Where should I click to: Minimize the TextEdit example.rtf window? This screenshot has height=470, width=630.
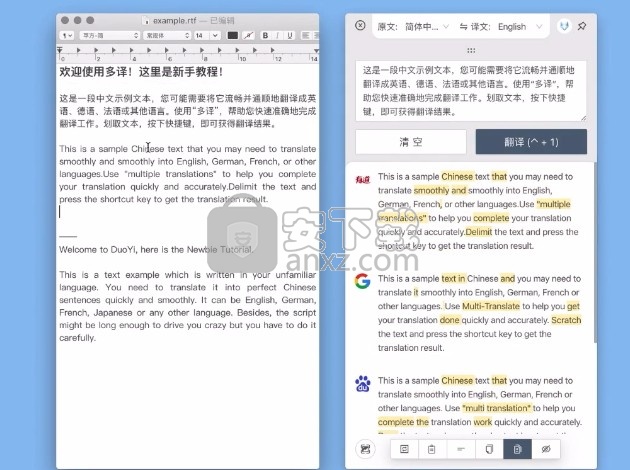(78, 20)
